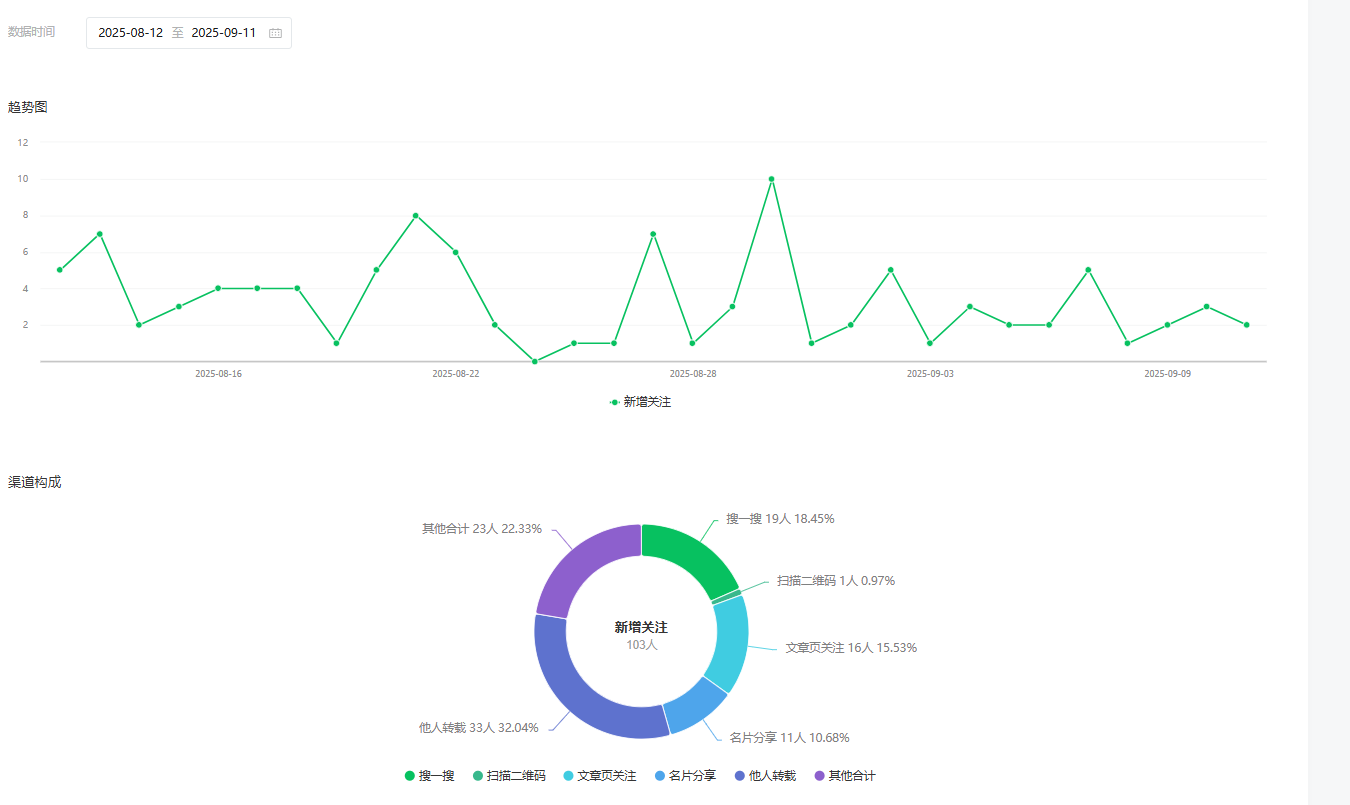Click the 搜一搜 19人 18.45% label
Viewport: 1350px width, 805px height.
click(780, 519)
